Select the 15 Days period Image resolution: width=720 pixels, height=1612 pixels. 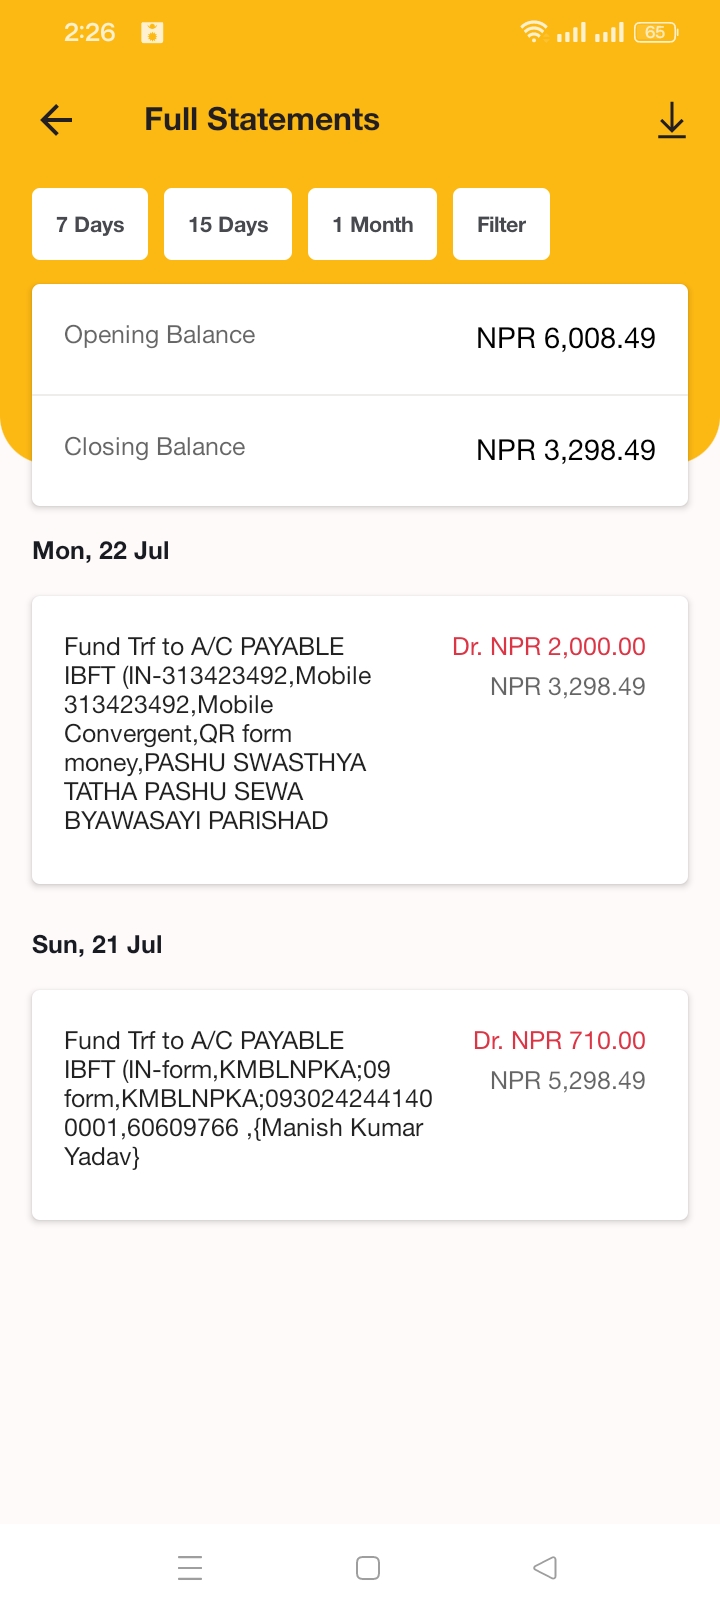pos(228,224)
